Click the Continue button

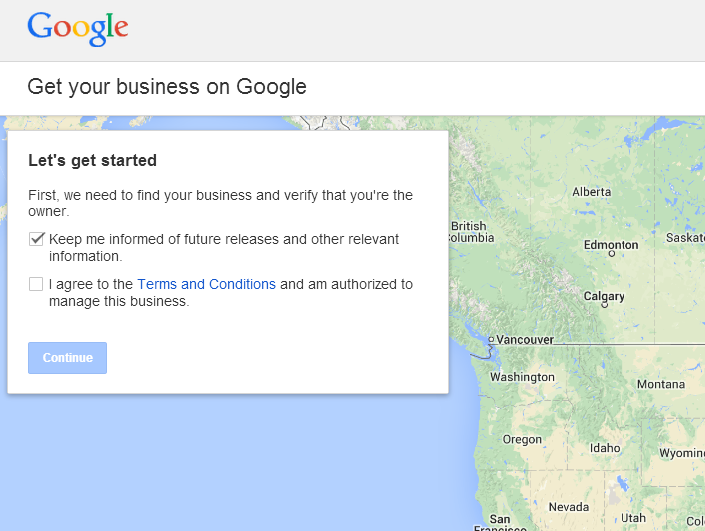point(67,358)
